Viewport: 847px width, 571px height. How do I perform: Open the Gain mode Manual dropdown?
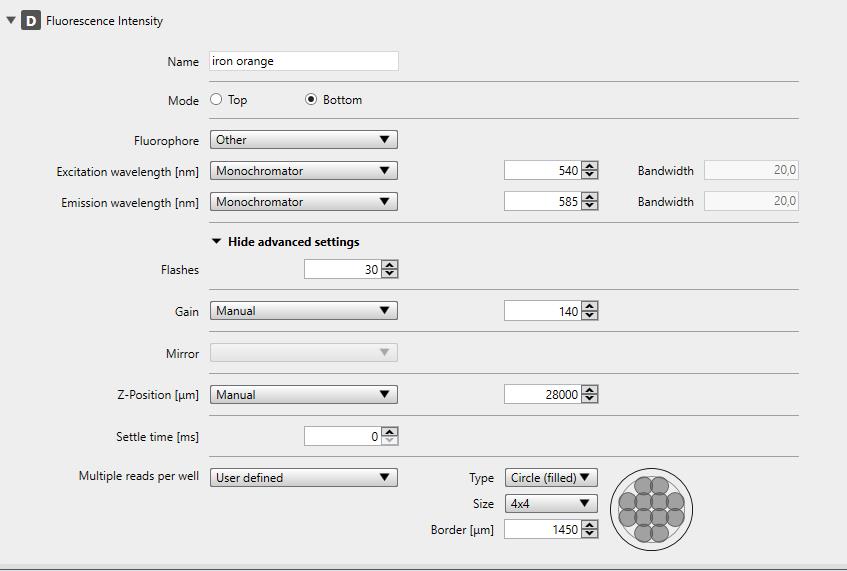(x=304, y=311)
